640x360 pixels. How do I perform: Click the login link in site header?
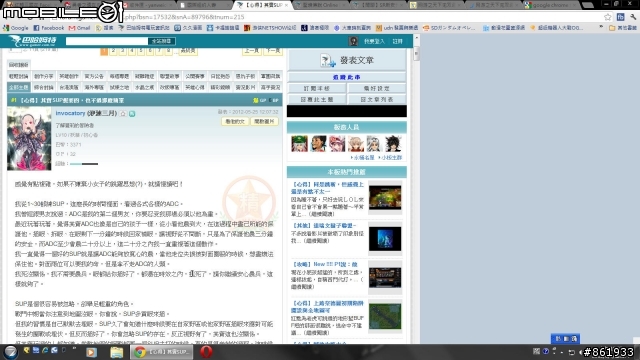tap(374, 41)
